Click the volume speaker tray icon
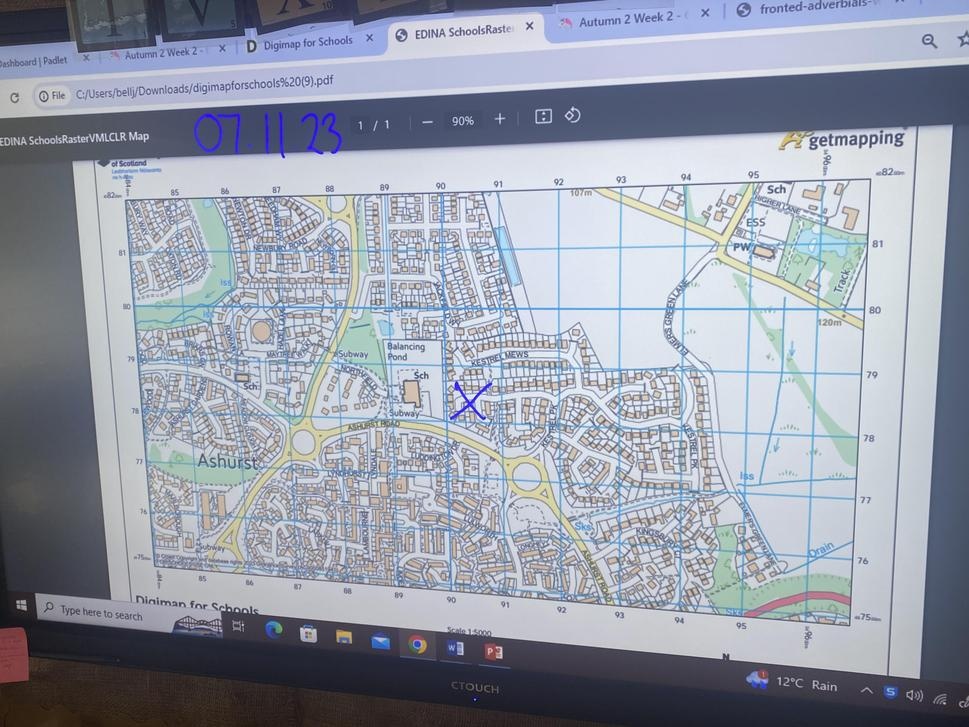The width and height of the screenshot is (969, 727). point(914,695)
